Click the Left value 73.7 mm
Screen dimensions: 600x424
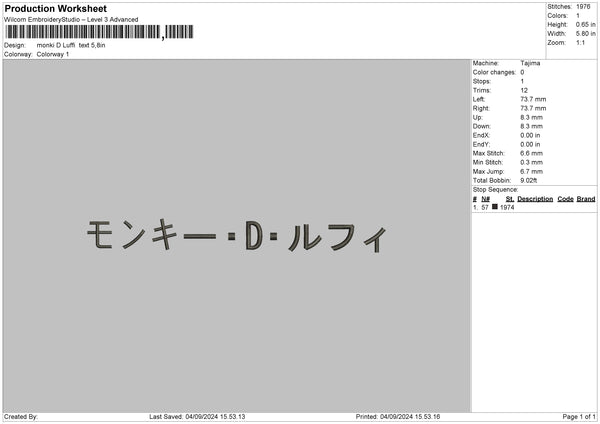(x=533, y=99)
